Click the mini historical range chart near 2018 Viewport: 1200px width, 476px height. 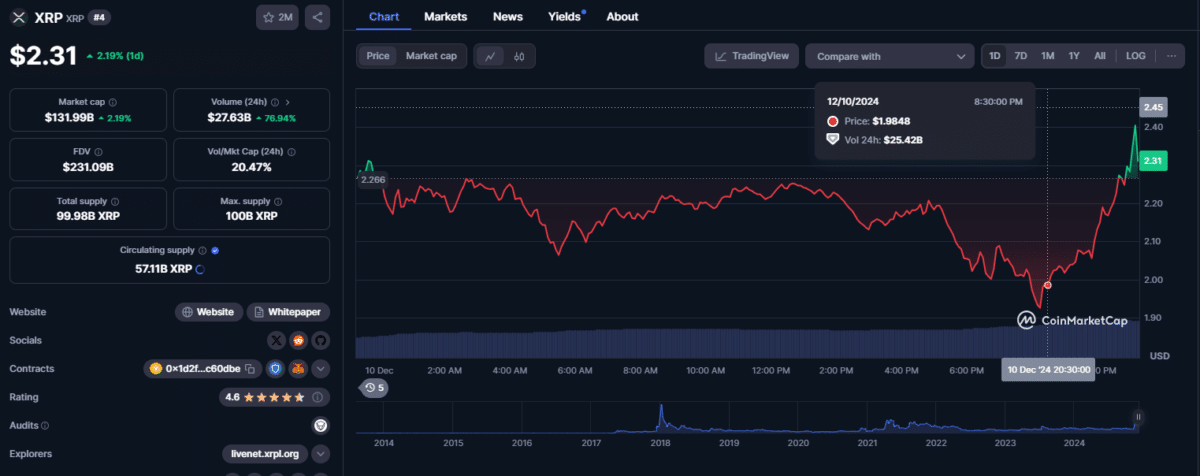(x=659, y=417)
